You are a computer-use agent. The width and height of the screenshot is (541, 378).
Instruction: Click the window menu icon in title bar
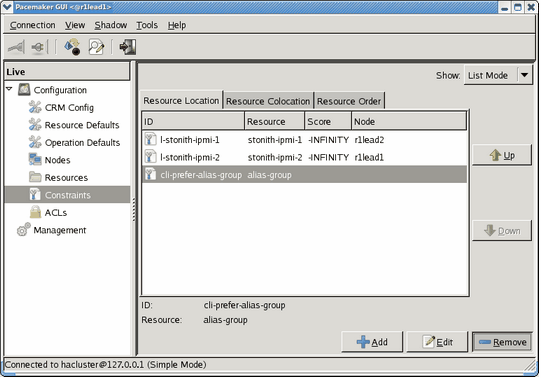pos(7,7)
